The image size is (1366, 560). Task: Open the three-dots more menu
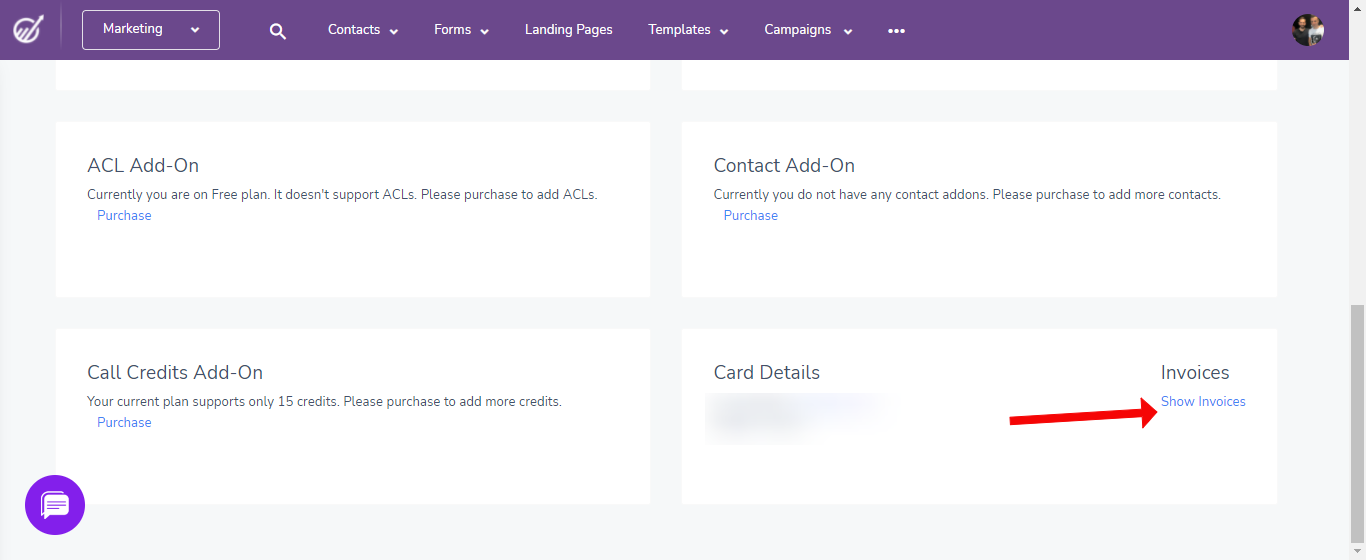point(896,31)
